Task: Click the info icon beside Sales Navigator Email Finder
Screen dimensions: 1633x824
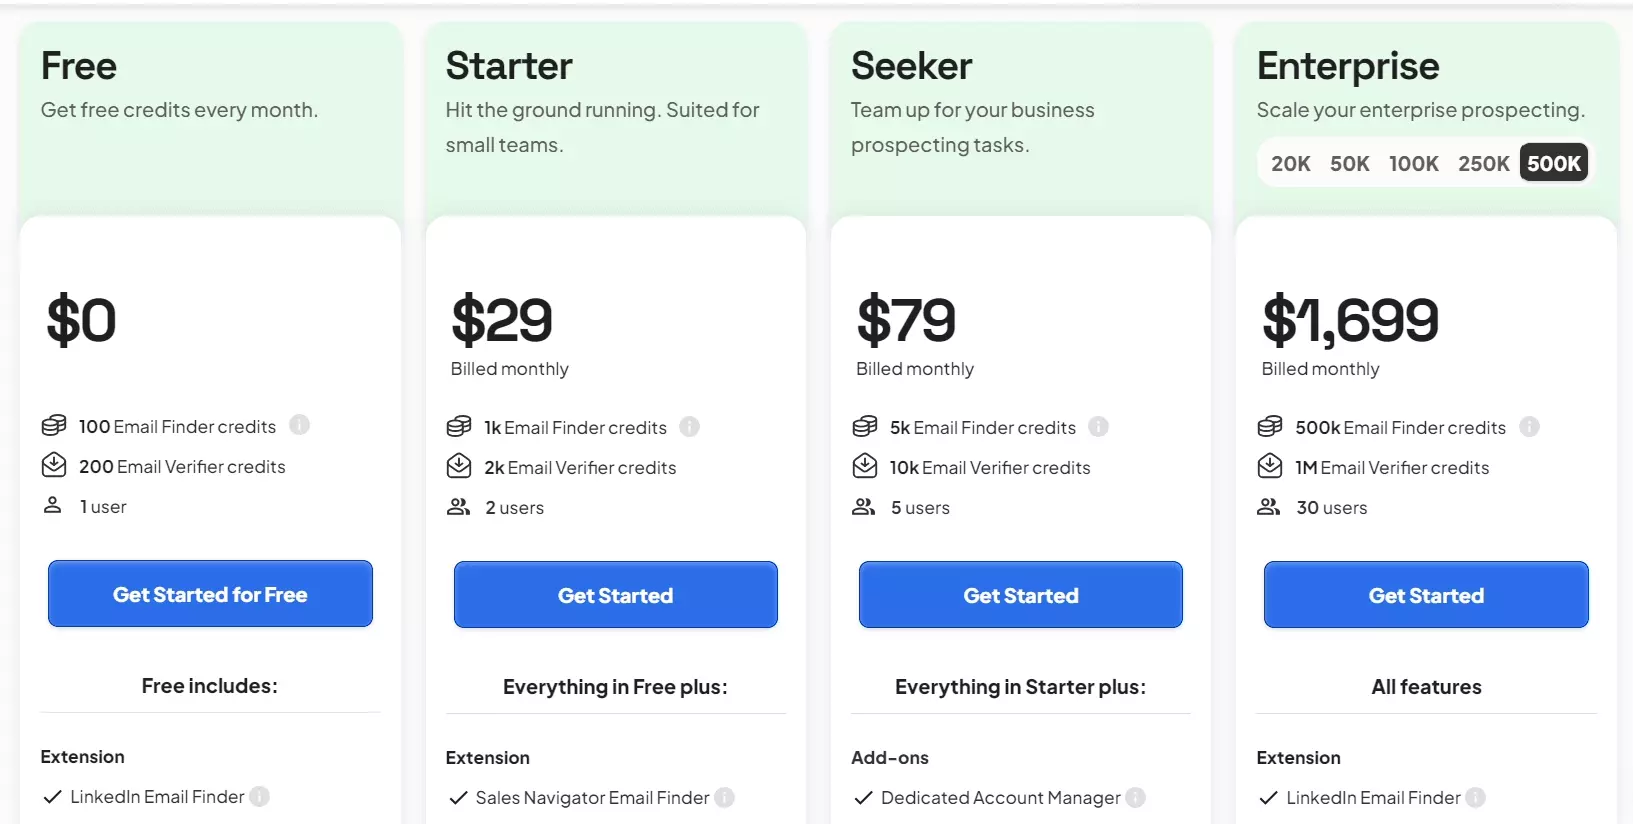Action: click(x=724, y=797)
